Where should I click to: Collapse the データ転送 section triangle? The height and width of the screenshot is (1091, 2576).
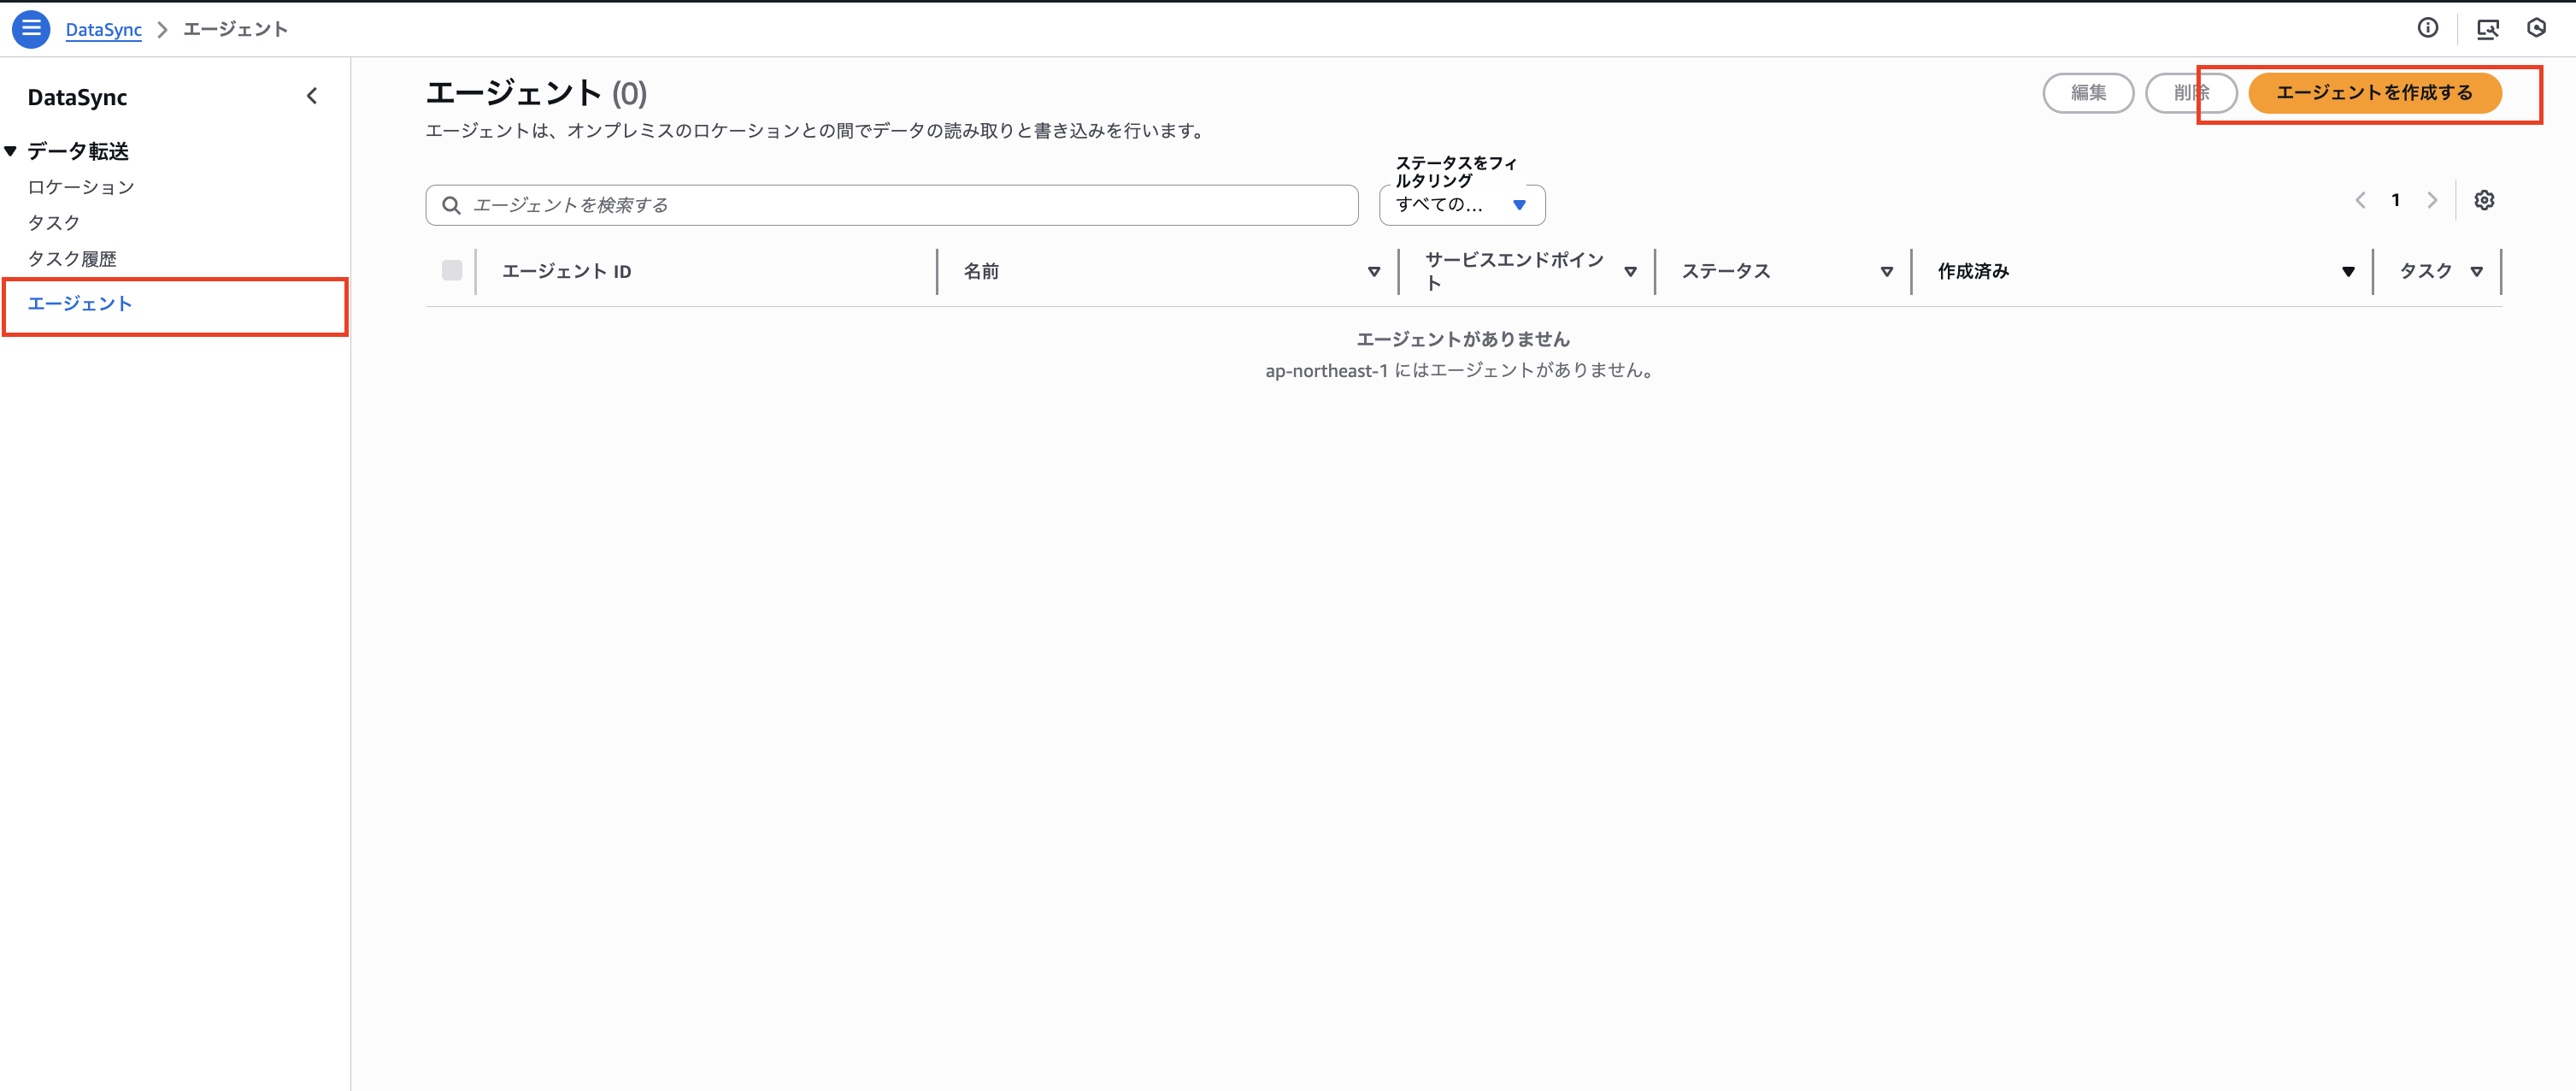tap(10, 150)
